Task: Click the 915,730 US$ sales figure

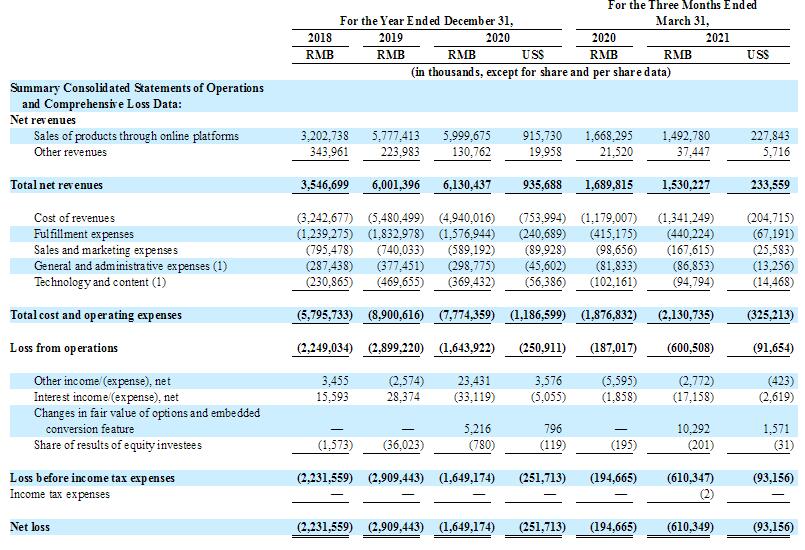Action: (542, 136)
